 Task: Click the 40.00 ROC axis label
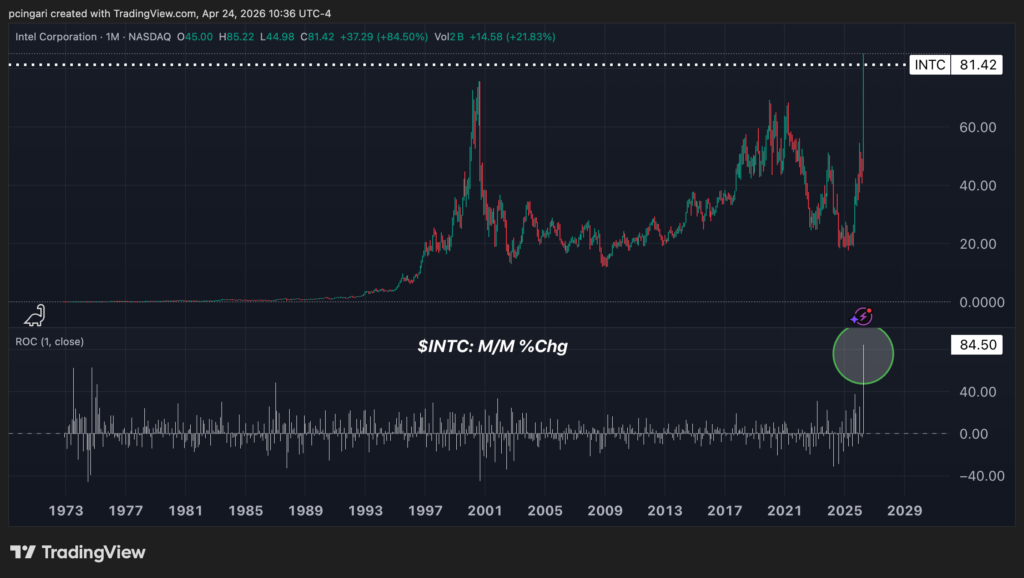pos(978,392)
